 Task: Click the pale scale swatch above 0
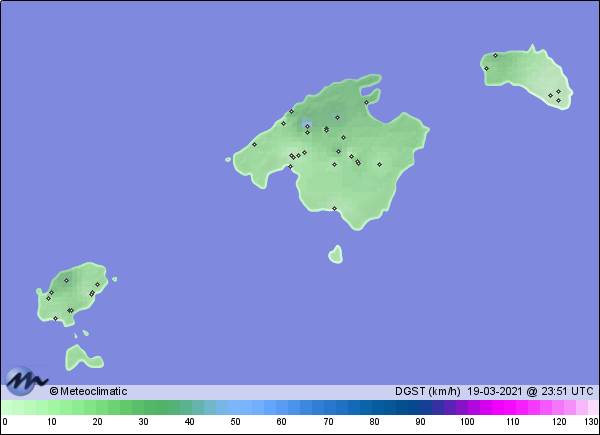click(6, 408)
